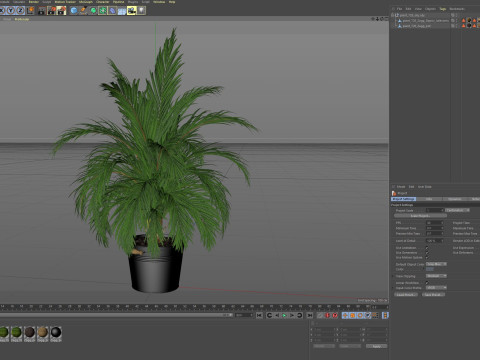Image resolution: width=480 pixels, height=360 pixels.
Task: Open Mode menu in Attribute Manager
Action: (401, 187)
